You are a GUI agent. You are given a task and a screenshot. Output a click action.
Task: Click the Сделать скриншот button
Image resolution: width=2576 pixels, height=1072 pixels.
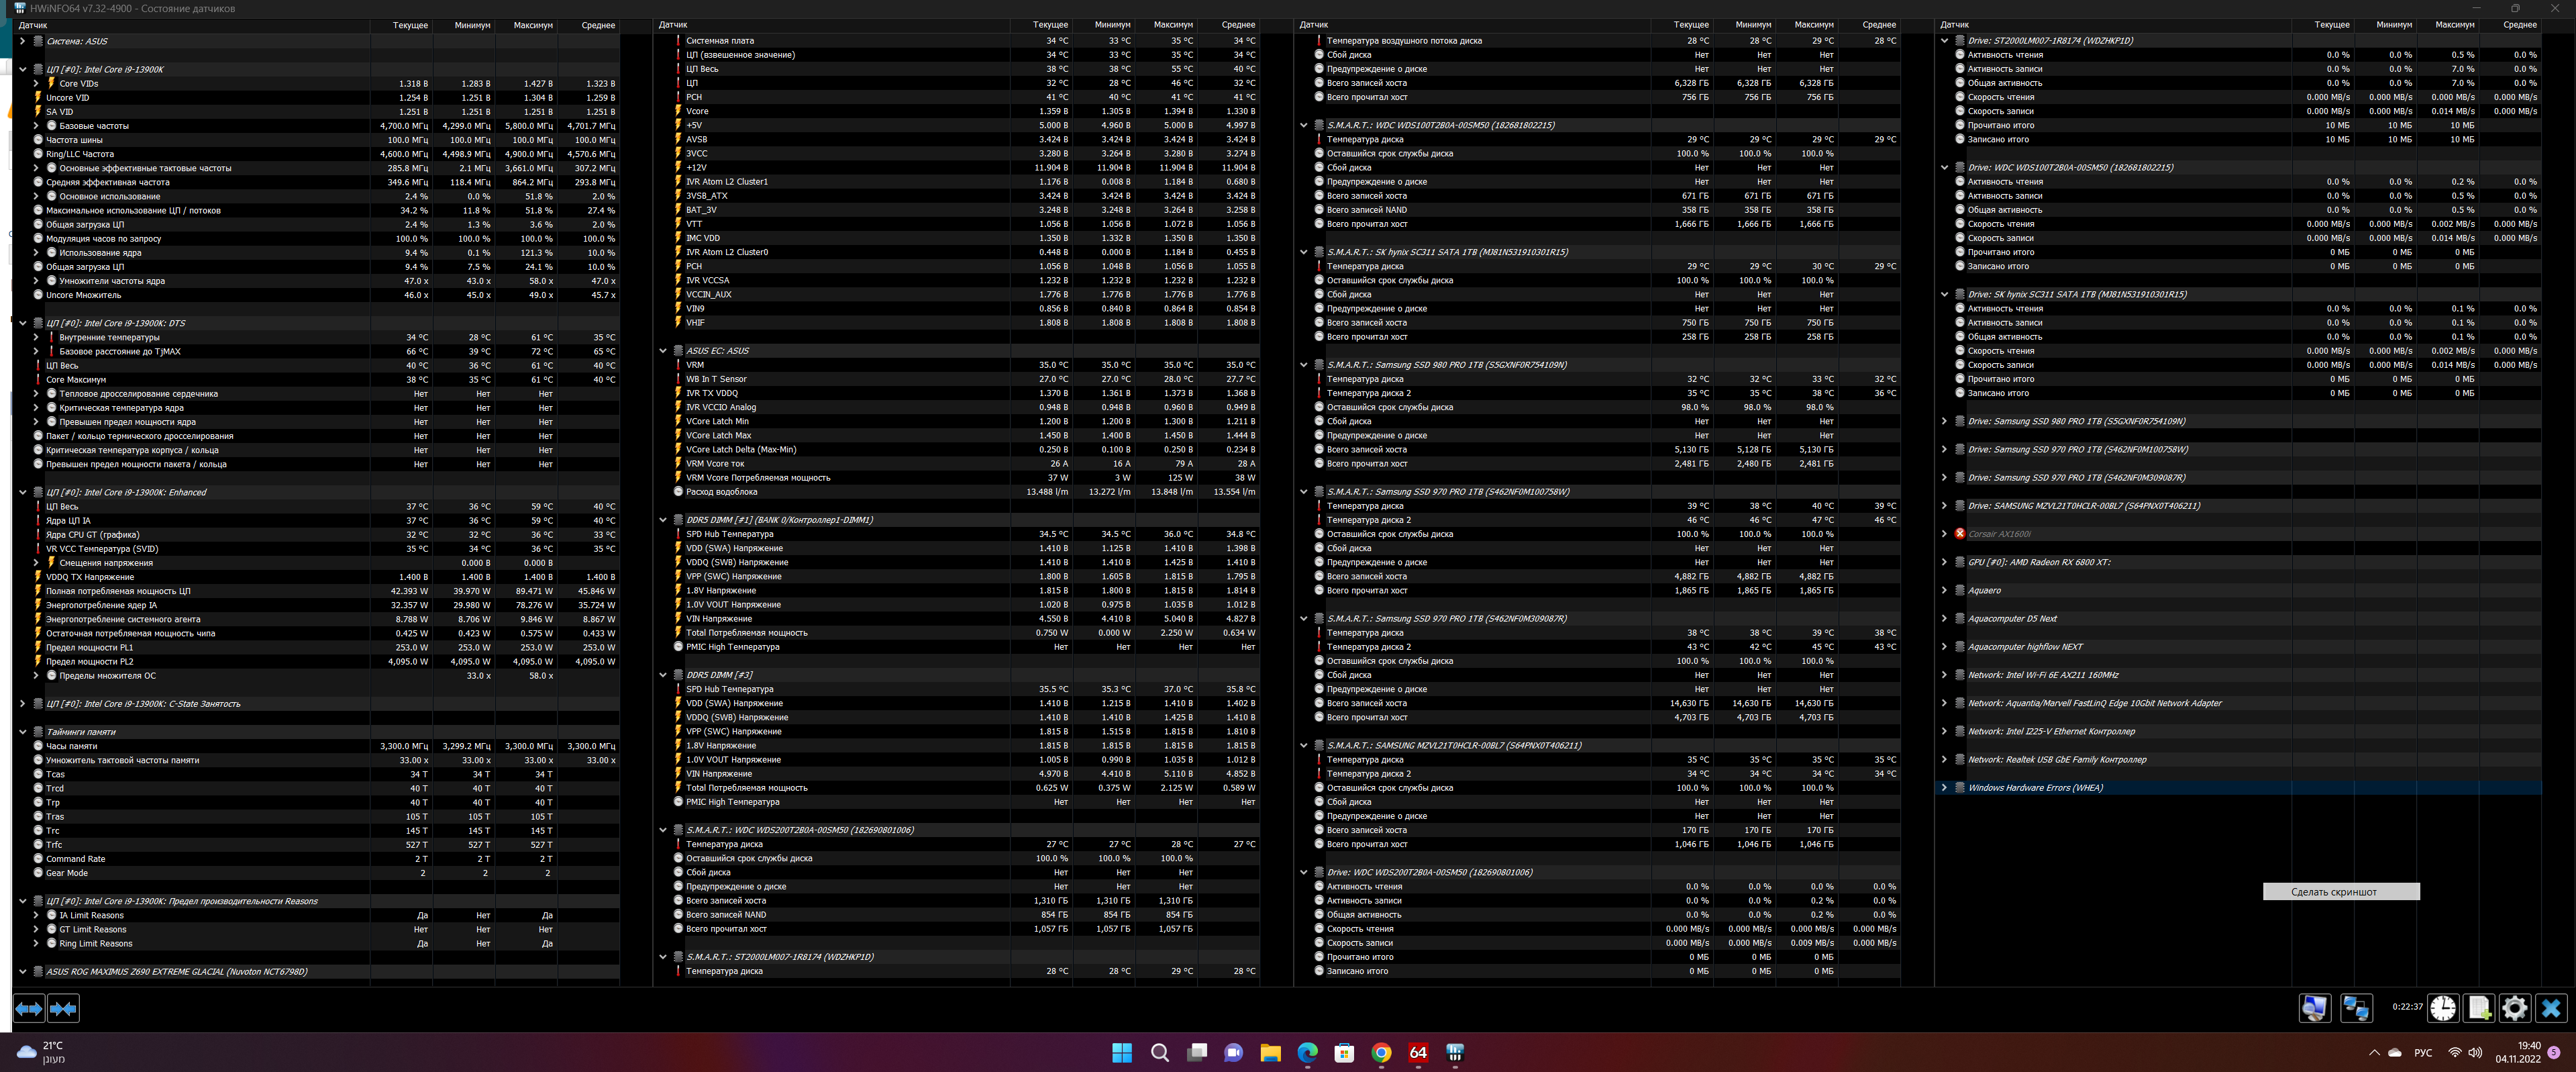pyautogui.click(x=2340, y=891)
